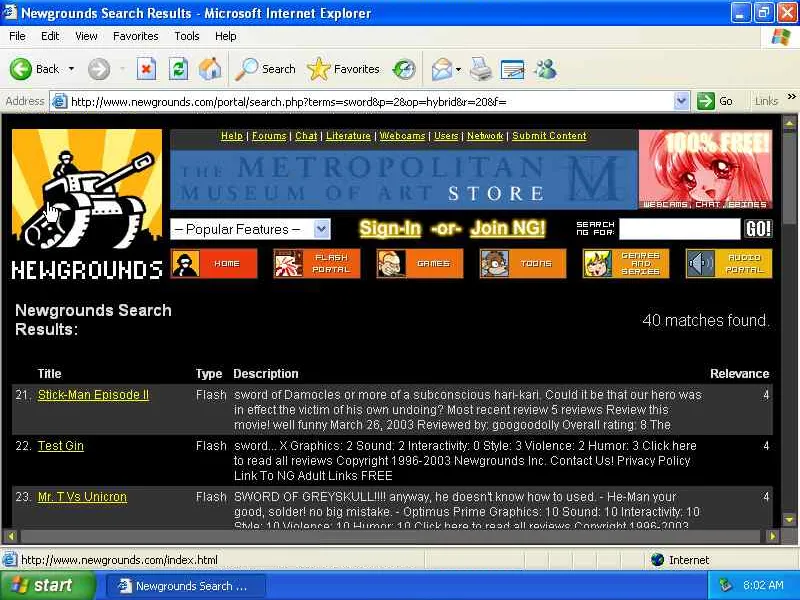Click the Flash Portal navigation button
The height and width of the screenshot is (600, 800).
[x=317, y=264]
